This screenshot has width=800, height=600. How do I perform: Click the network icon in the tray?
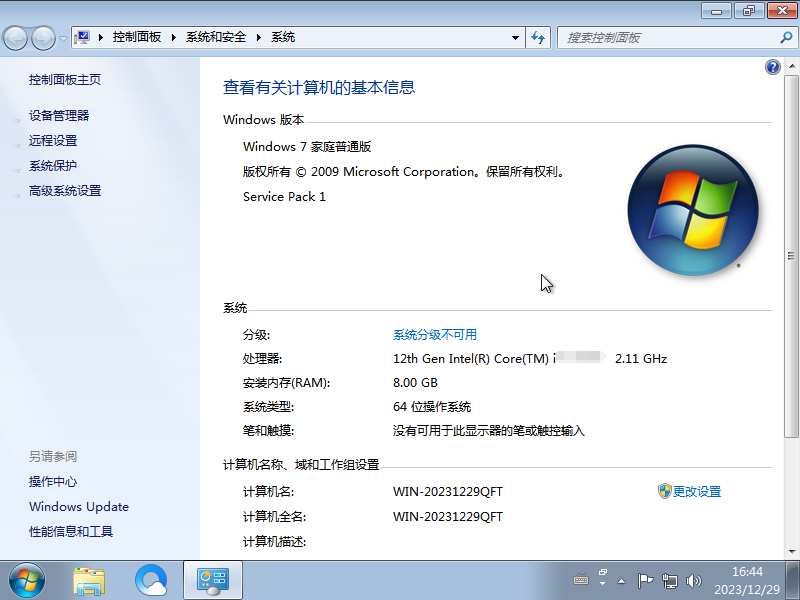coord(668,580)
